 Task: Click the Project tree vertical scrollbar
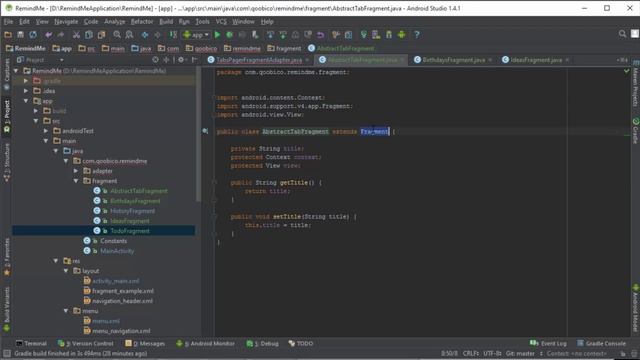[199, 135]
